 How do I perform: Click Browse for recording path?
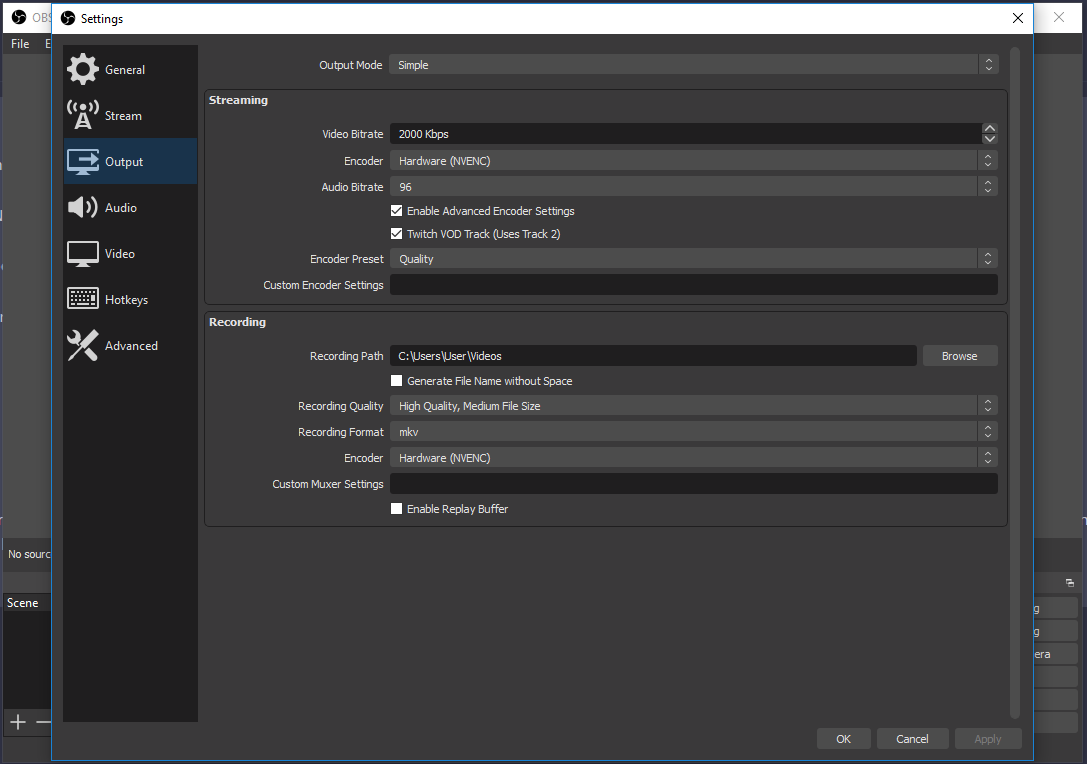959,356
